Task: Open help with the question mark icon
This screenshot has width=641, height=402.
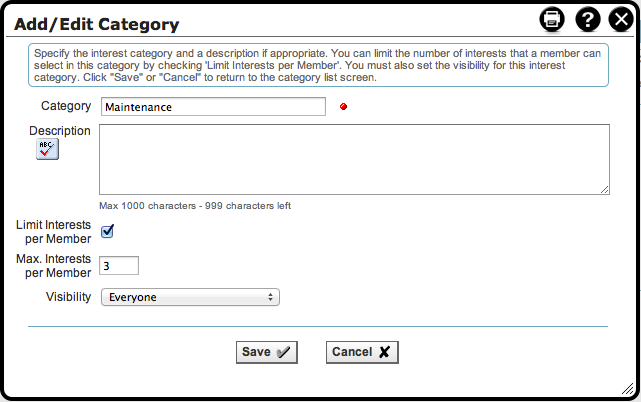Action: point(588,19)
